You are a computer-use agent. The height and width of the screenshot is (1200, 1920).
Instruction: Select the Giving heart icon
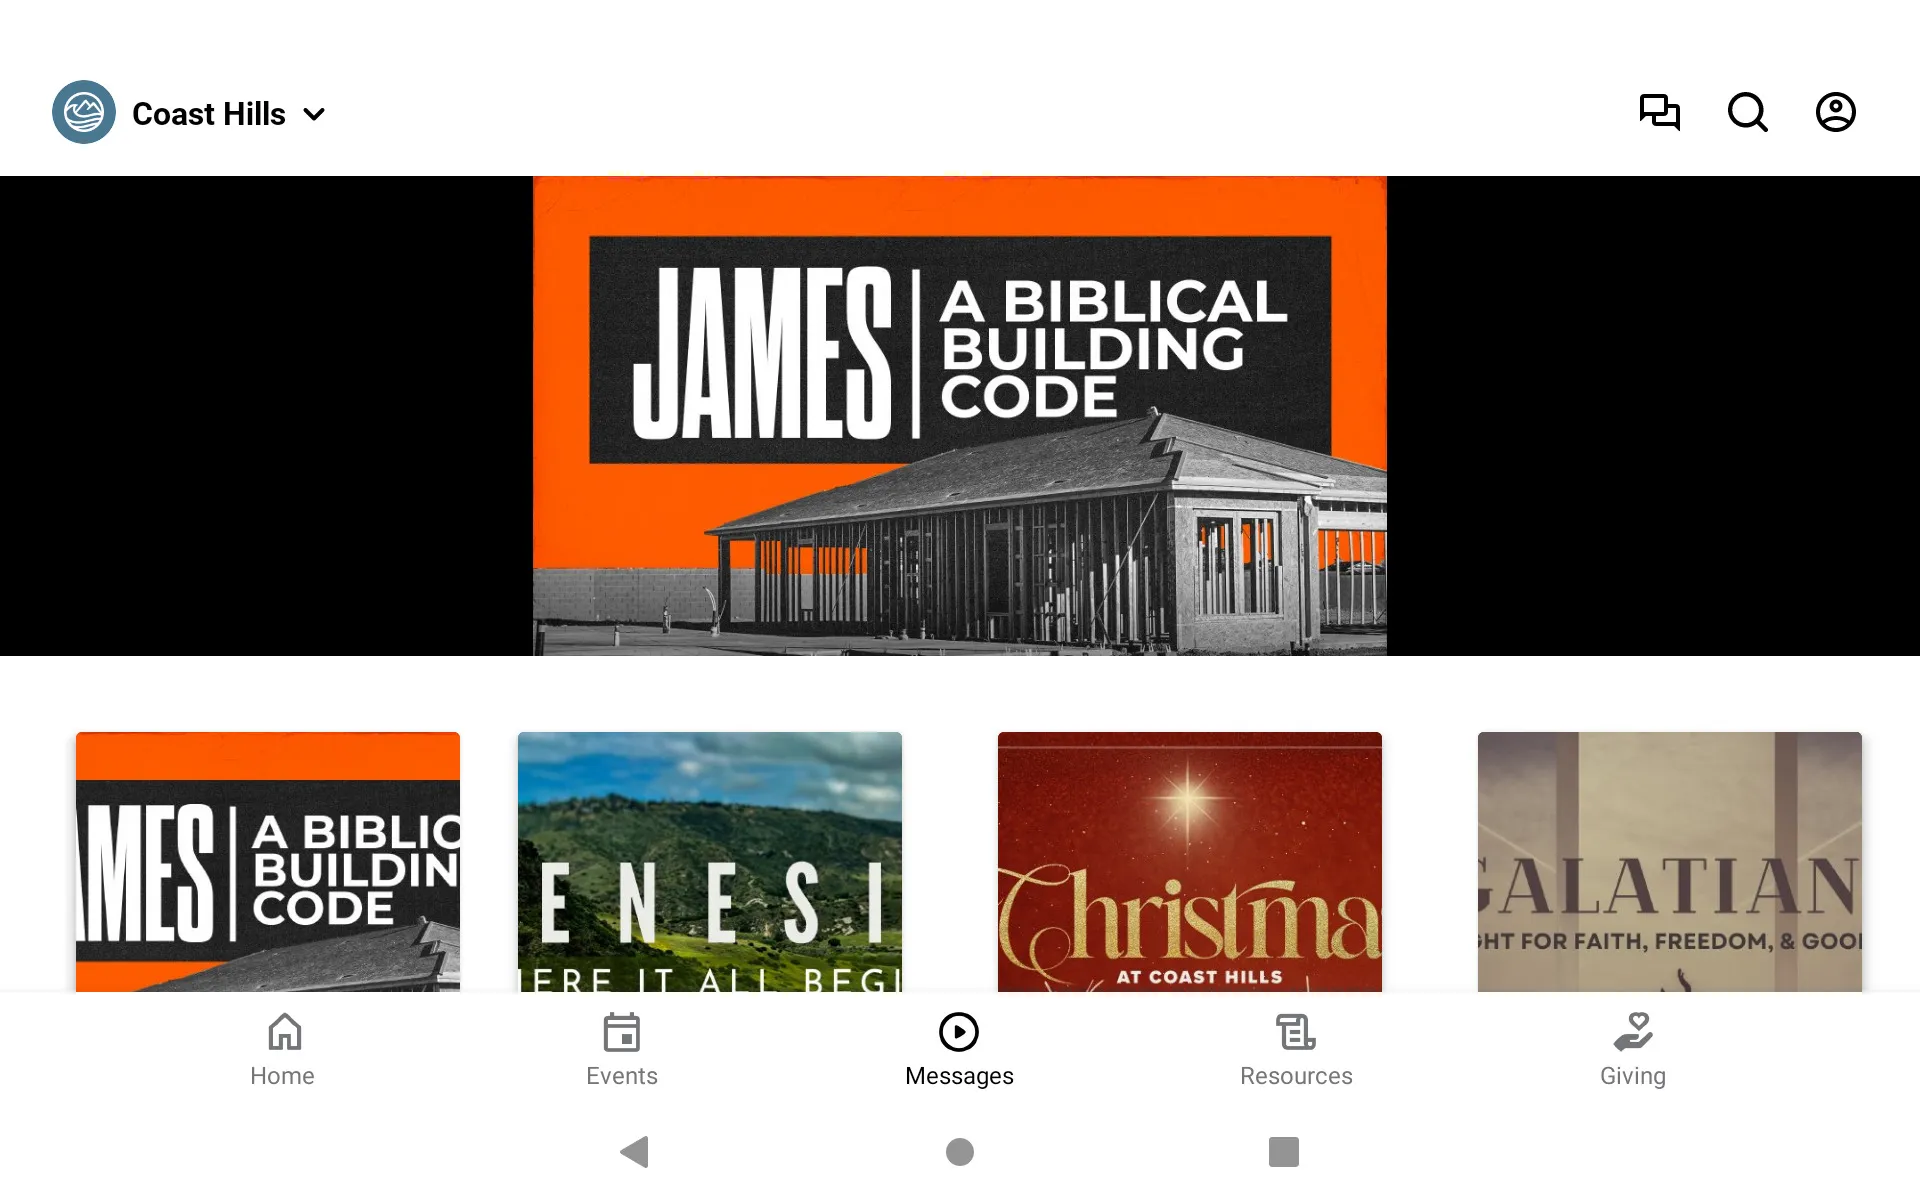pyautogui.click(x=1632, y=1031)
